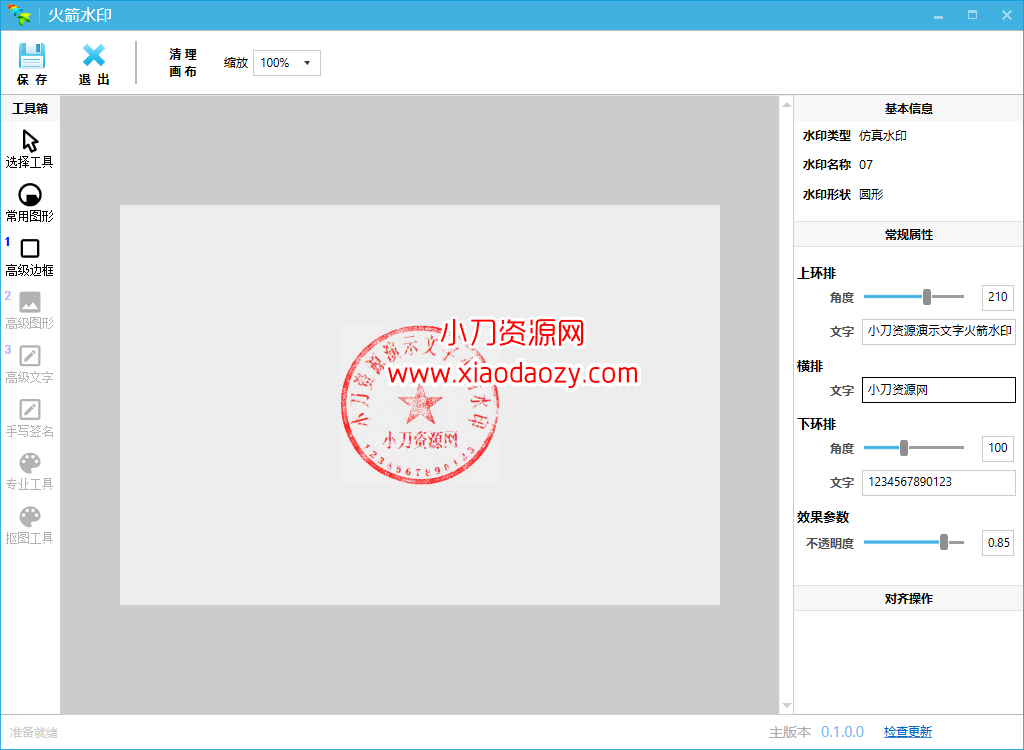Click the 清理画布 clear canvas button

pos(183,63)
